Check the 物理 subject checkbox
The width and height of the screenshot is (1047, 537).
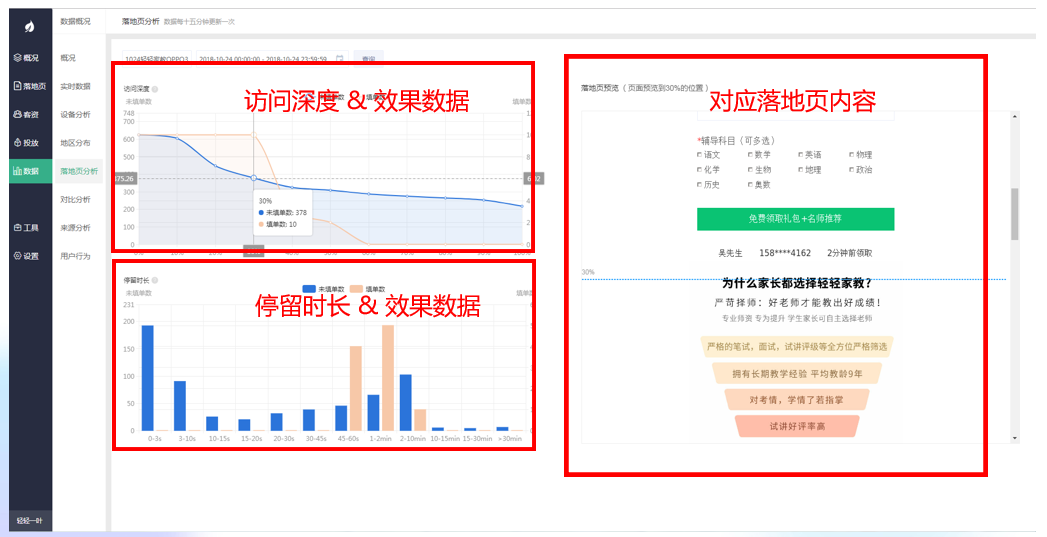pos(852,155)
